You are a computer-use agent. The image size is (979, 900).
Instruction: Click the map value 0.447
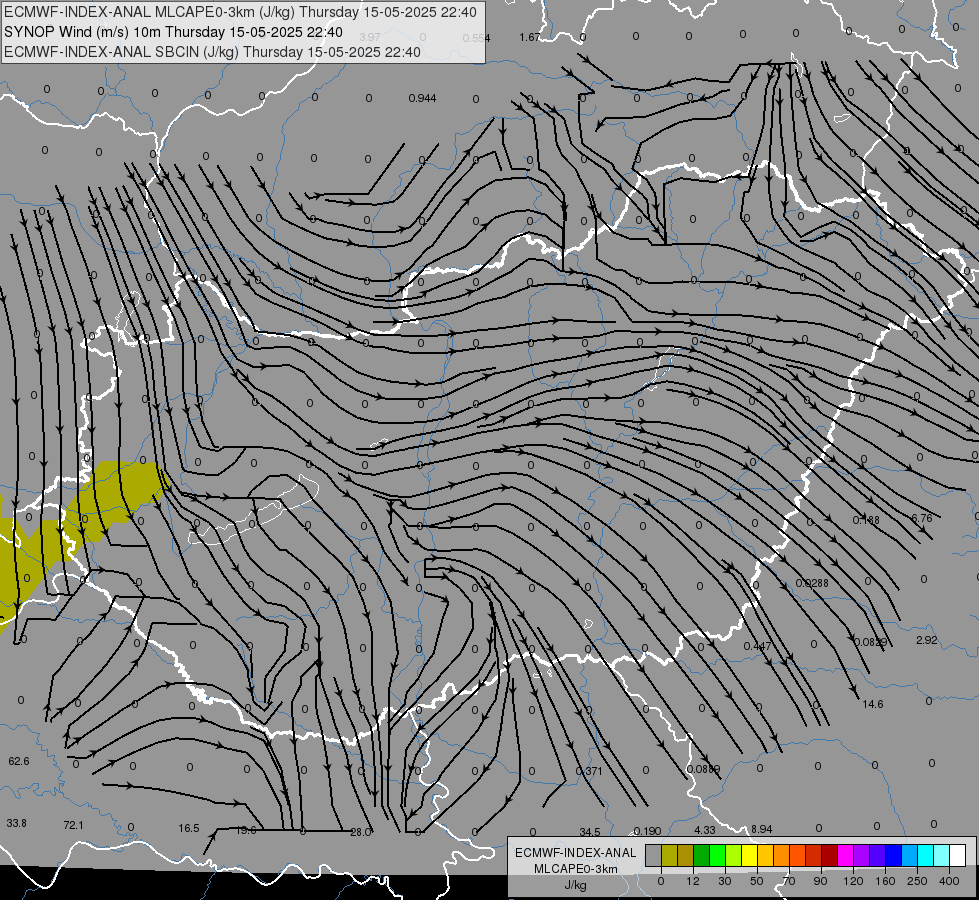pyautogui.click(x=757, y=646)
